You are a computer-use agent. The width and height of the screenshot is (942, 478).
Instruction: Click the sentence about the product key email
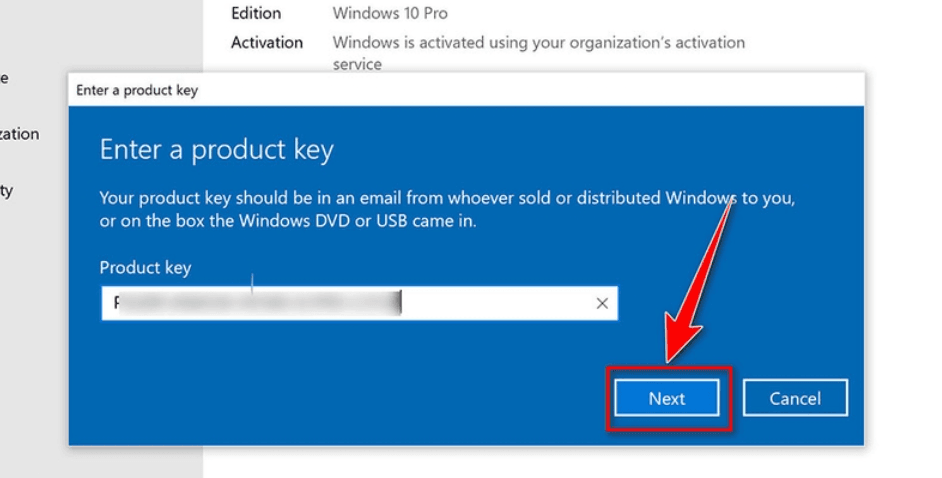447,198
